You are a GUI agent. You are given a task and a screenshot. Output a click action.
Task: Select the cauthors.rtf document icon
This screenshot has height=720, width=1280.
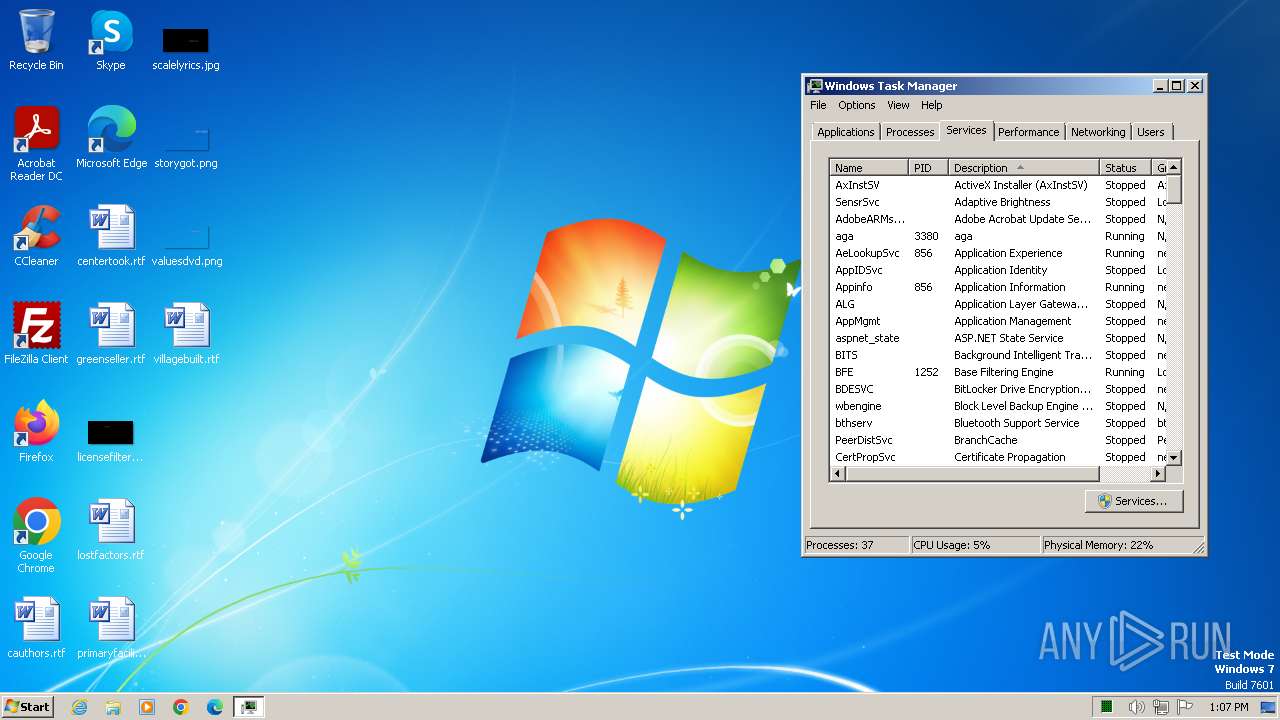point(36,628)
